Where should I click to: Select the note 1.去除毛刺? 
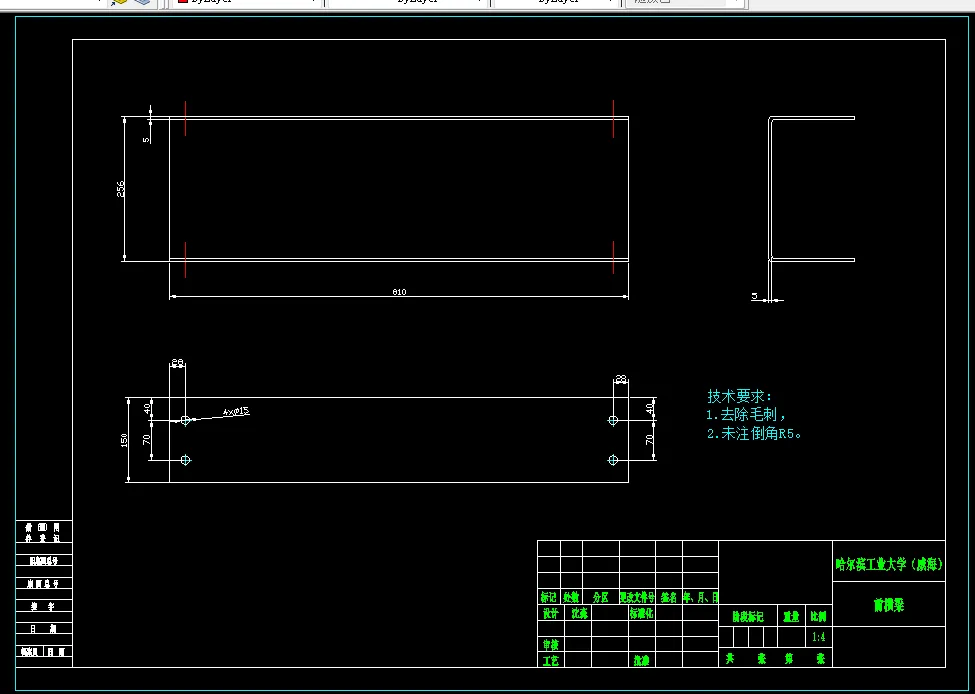coord(746,415)
